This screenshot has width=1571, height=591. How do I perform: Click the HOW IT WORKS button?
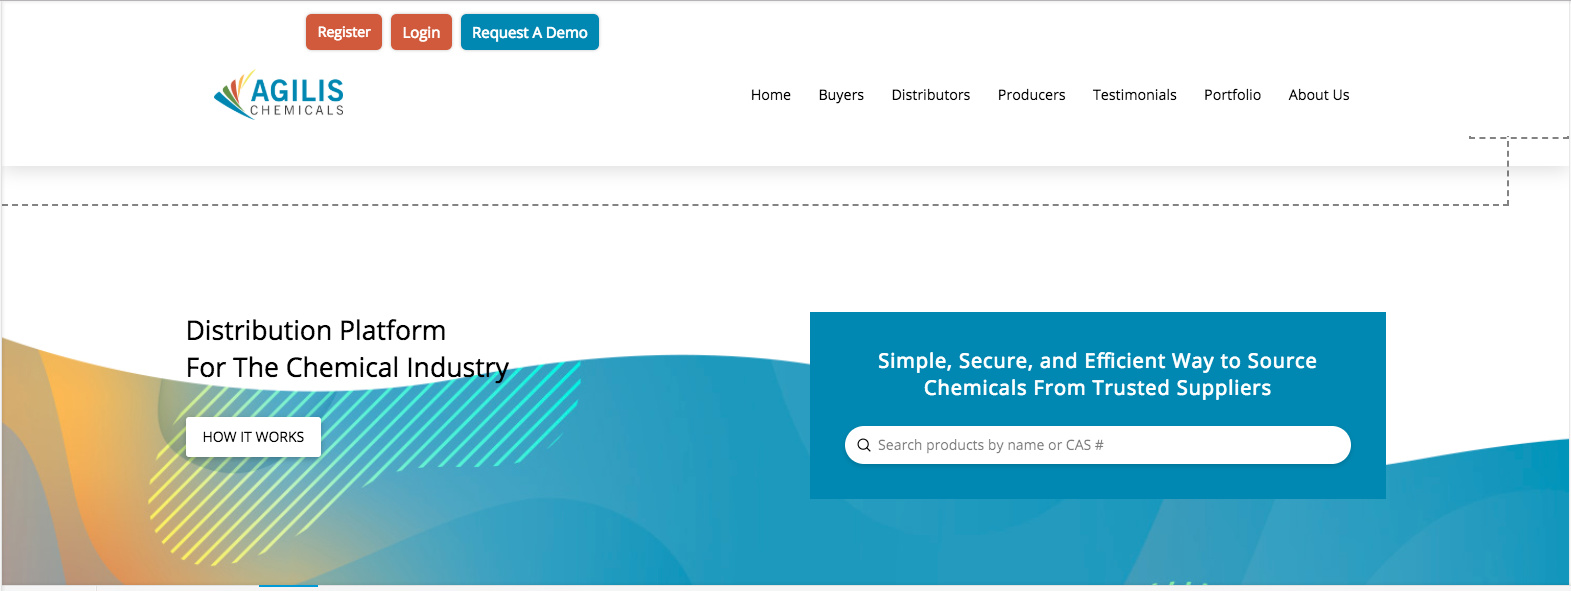click(x=253, y=437)
